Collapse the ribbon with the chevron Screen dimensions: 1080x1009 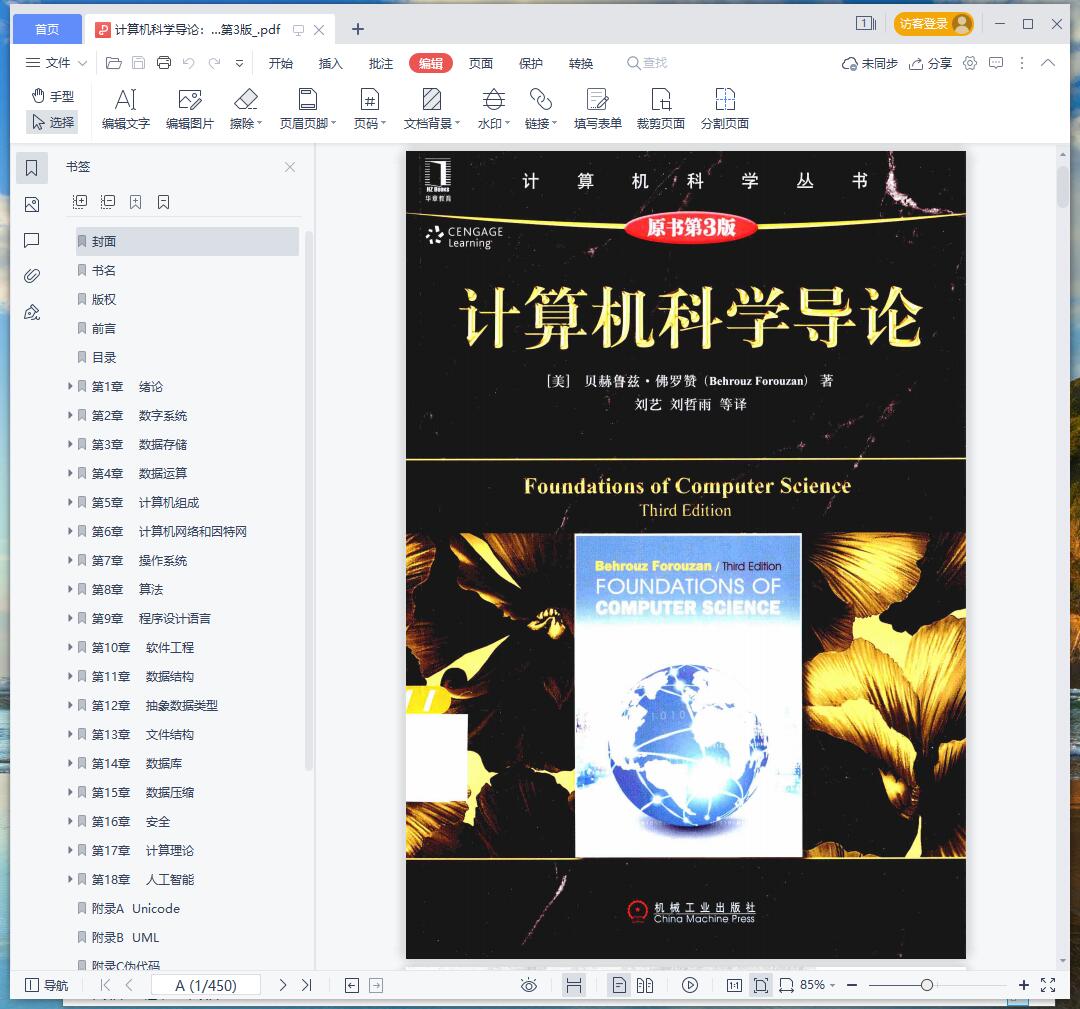[x=1048, y=63]
